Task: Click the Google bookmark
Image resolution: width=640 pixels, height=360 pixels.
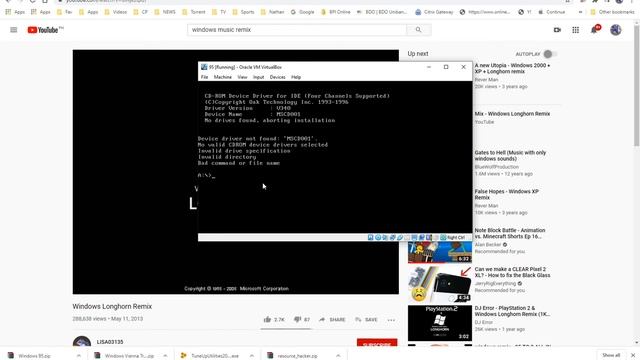Action: pyautogui.click(x=302, y=12)
